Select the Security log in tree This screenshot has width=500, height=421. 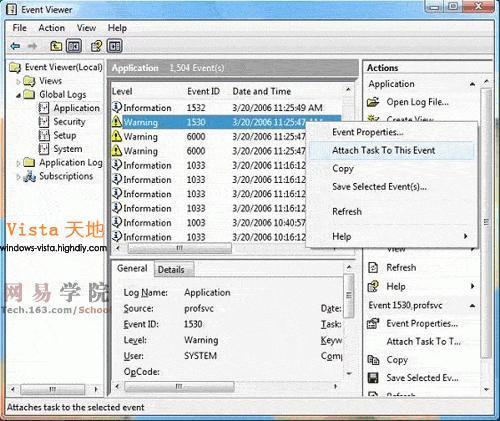(x=69, y=122)
